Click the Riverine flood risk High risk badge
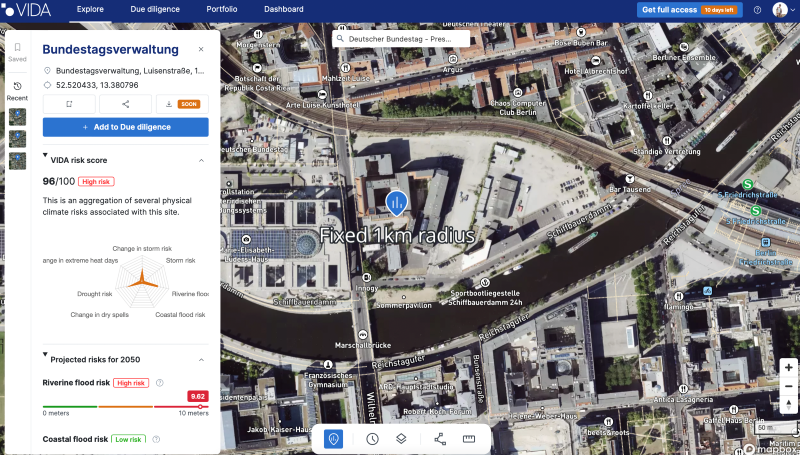This screenshot has width=800, height=455. tap(131, 383)
